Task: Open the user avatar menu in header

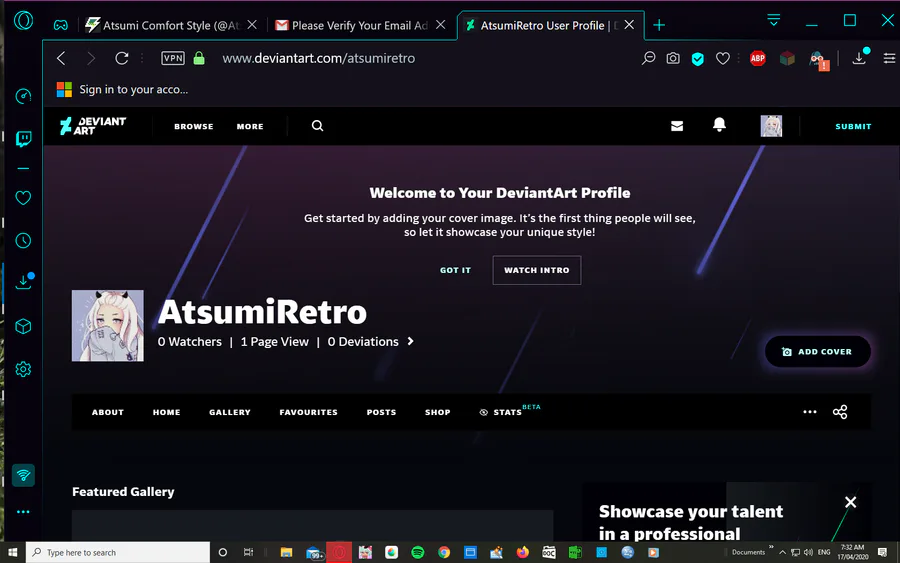Action: (771, 126)
